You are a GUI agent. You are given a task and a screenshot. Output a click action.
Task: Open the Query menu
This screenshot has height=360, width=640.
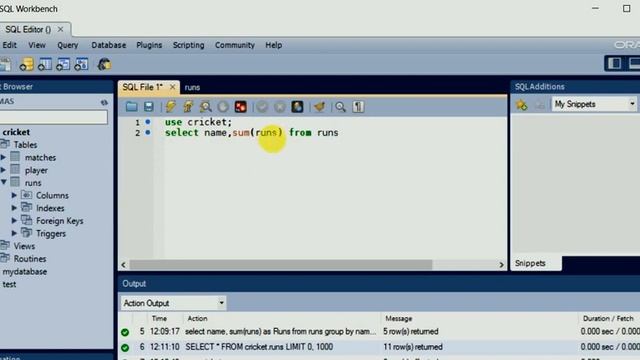68,45
